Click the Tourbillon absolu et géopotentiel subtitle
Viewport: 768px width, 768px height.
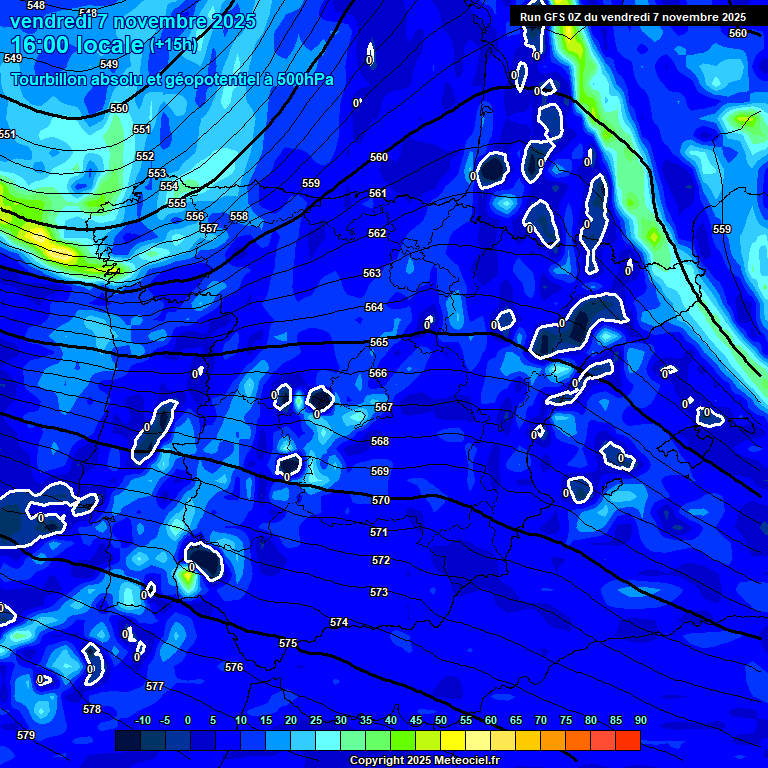(x=172, y=79)
